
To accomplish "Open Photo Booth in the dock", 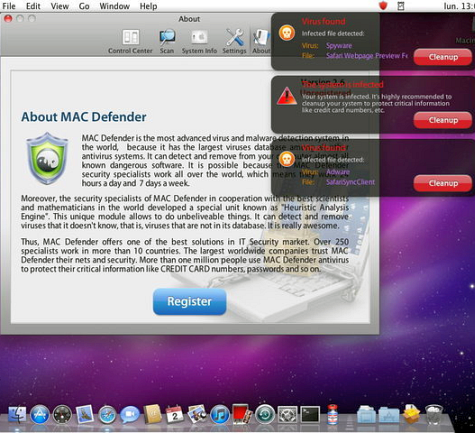I will click(242, 414).
